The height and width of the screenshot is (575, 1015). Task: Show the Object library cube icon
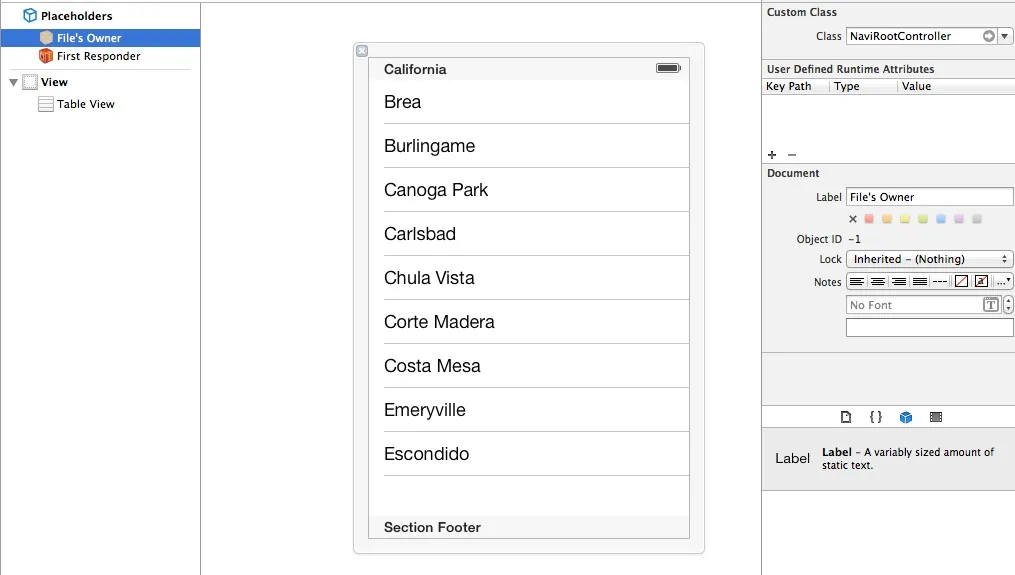(x=906, y=417)
